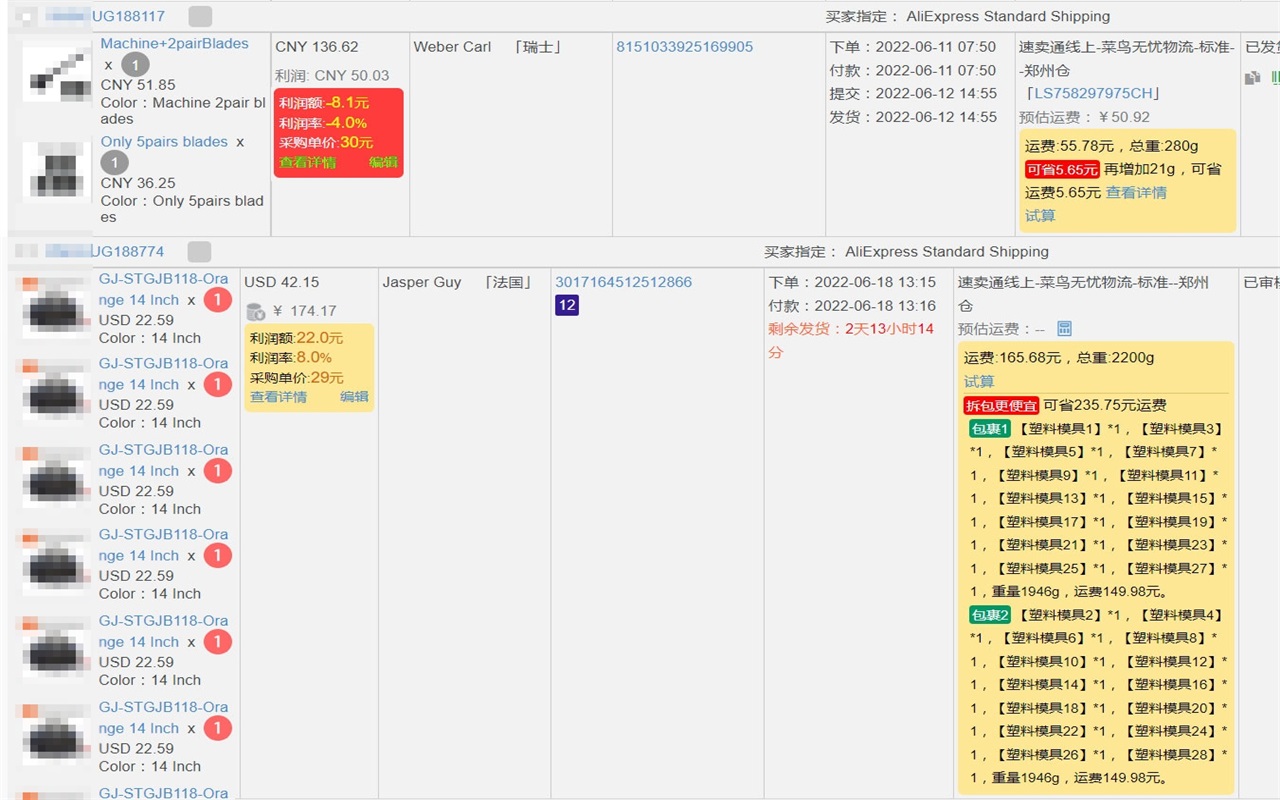Open the Only 5pairs blades product link
1280x800 pixels.
click(x=164, y=141)
